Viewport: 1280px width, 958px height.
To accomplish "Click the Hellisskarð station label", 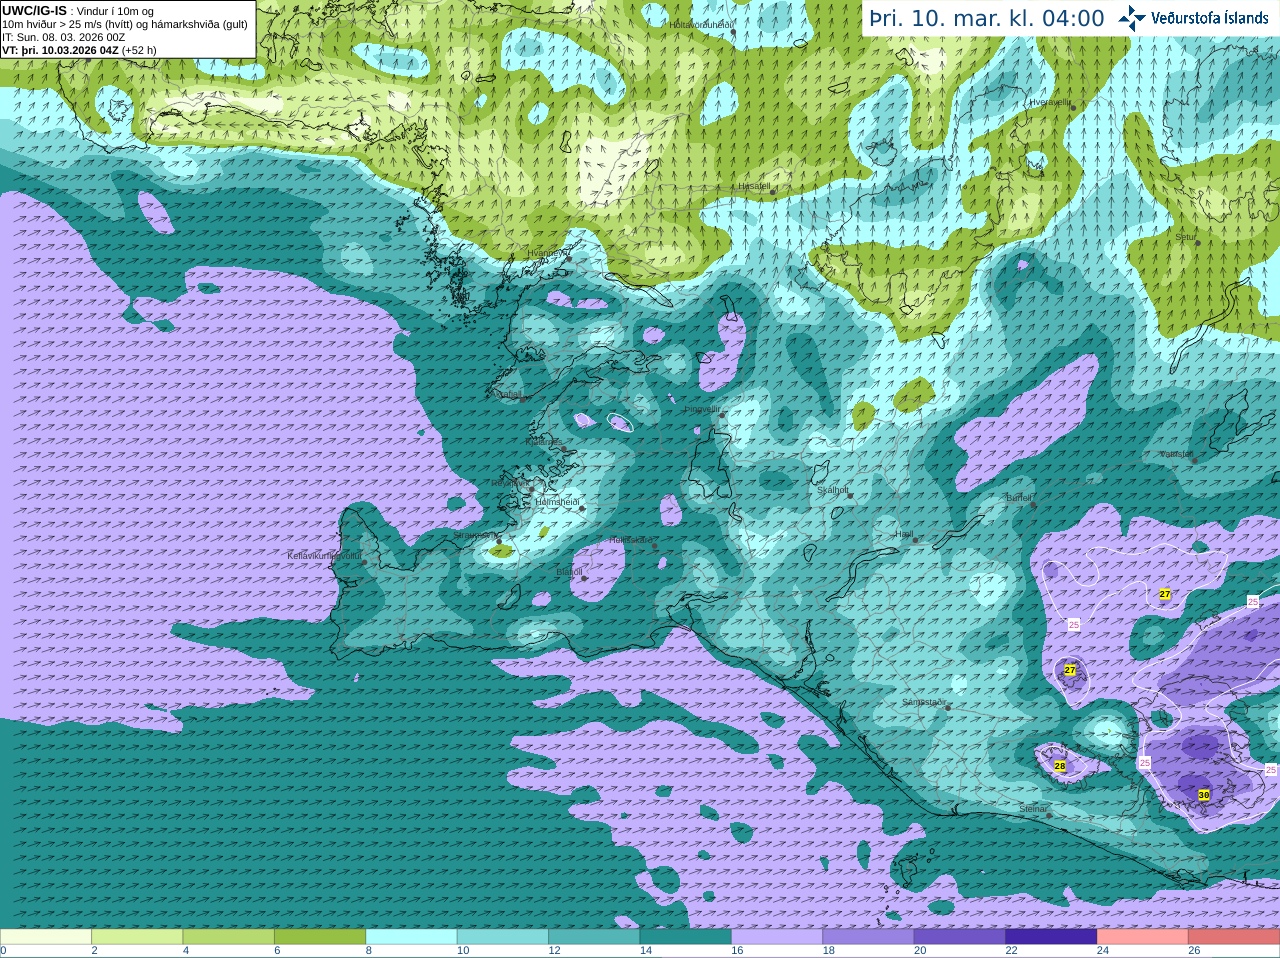I will pyautogui.click(x=631, y=540).
